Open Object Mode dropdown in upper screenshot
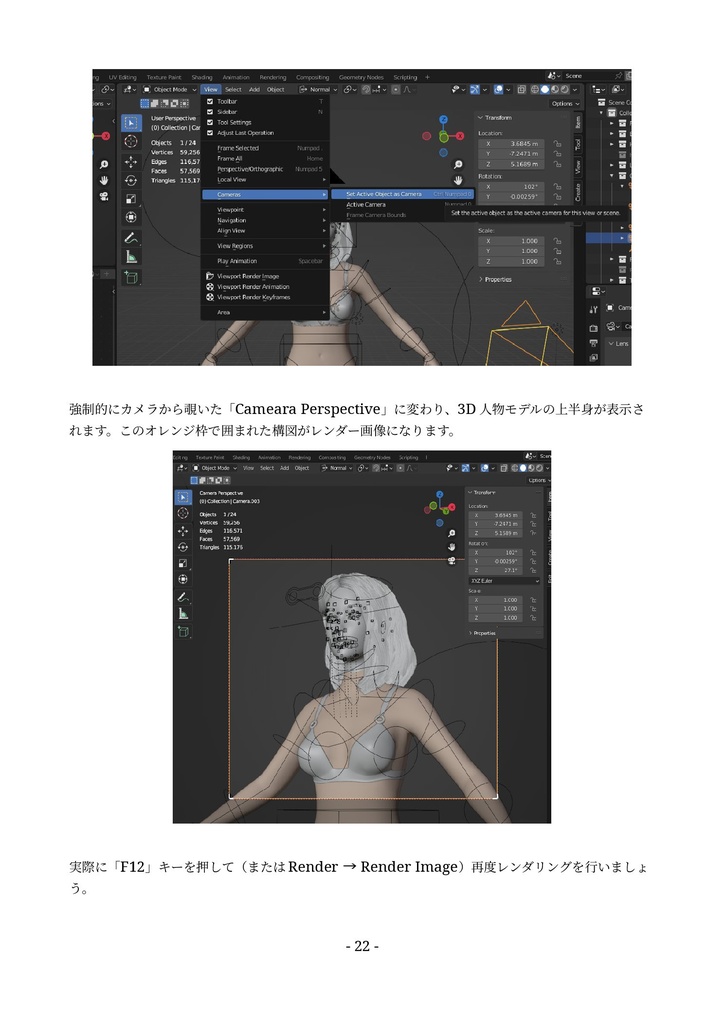The width and height of the screenshot is (724, 1024). 170,89
